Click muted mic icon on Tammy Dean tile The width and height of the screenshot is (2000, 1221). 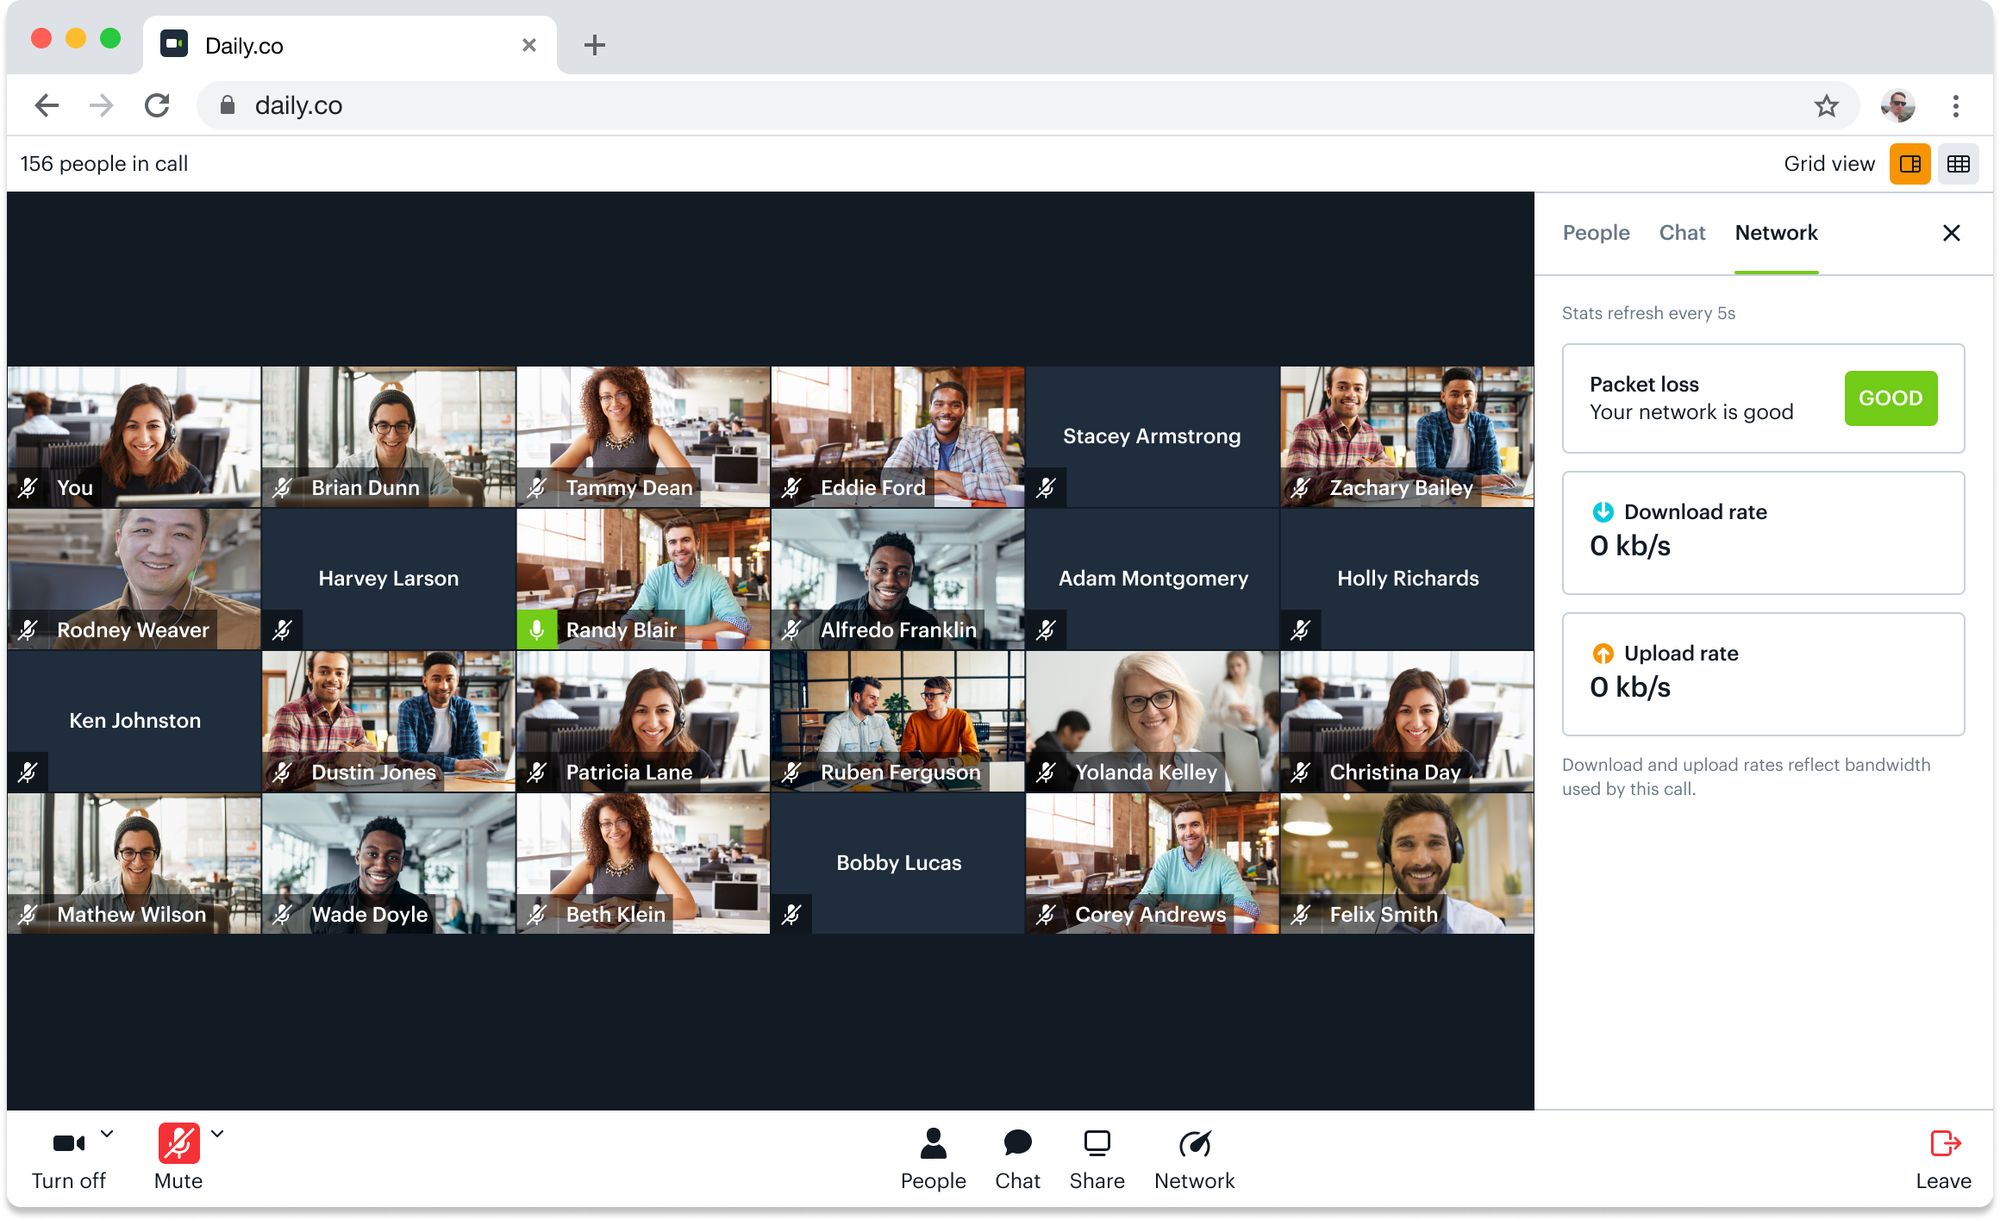(x=537, y=488)
